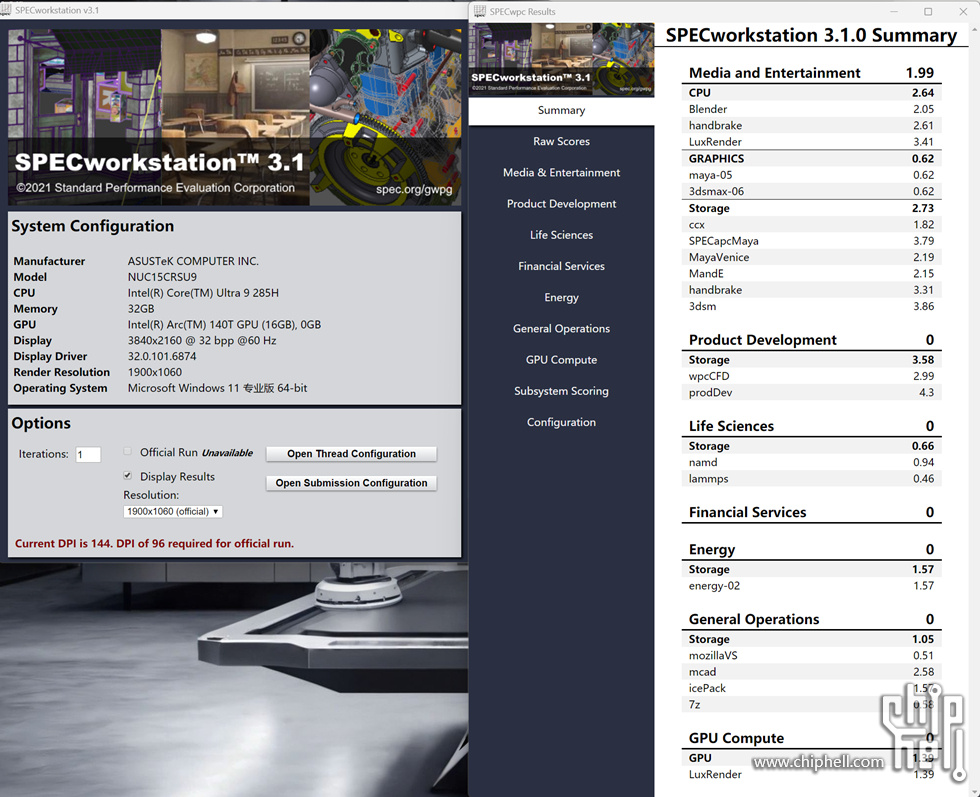Click manufacturer value ASUSTeK COMPUTER INC.
The width and height of the screenshot is (980, 797).
pos(193,261)
